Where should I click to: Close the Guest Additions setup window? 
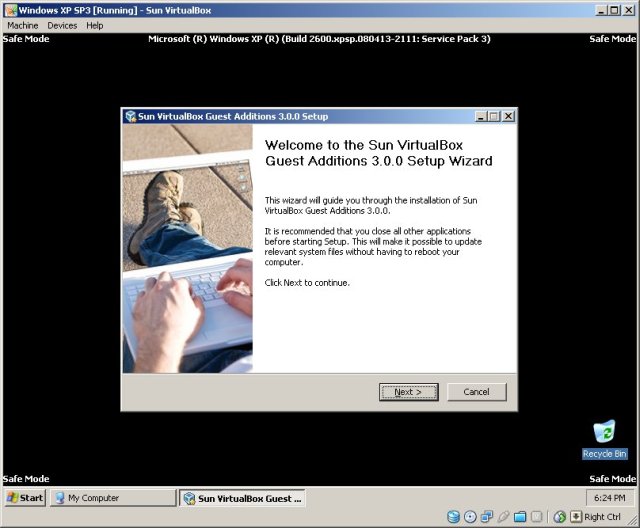pyautogui.click(x=508, y=117)
